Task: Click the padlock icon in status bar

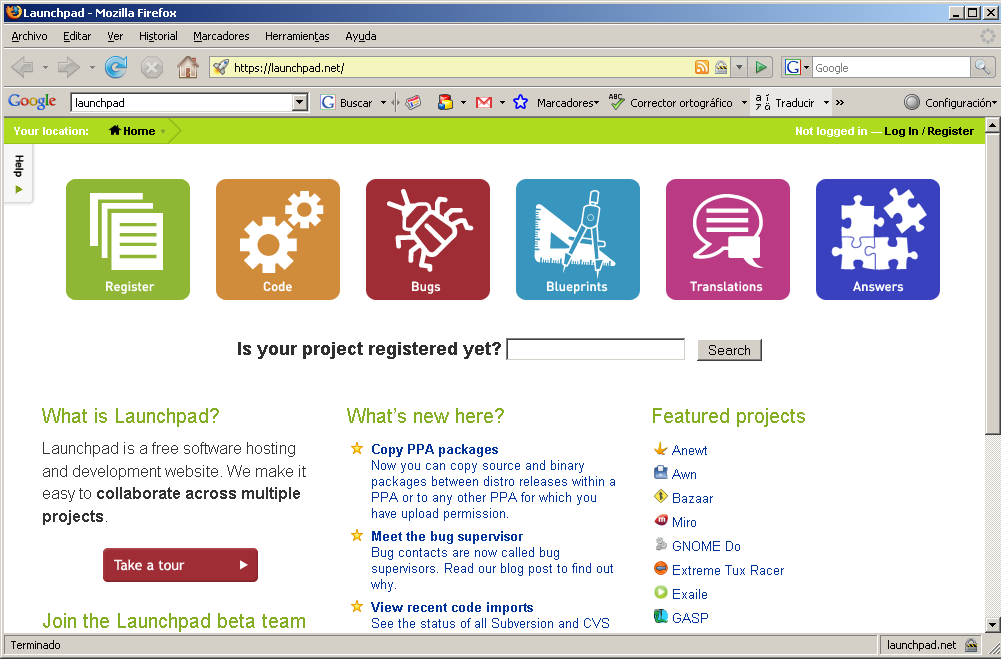Action: pos(971,645)
